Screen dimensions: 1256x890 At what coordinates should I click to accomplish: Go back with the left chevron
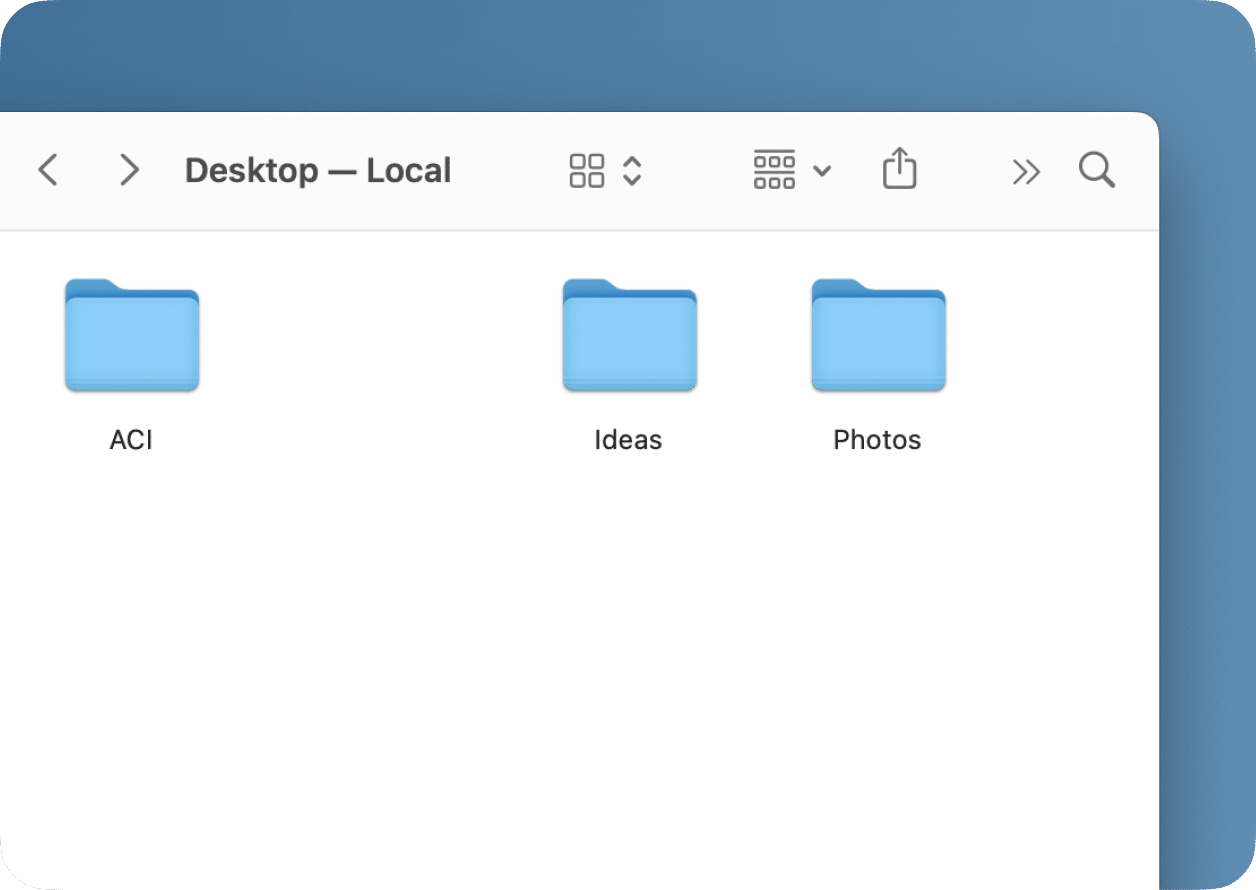[x=48, y=170]
